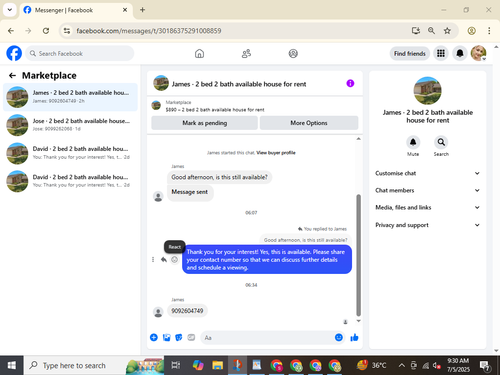Open James conversation in Marketplace list

[70, 97]
